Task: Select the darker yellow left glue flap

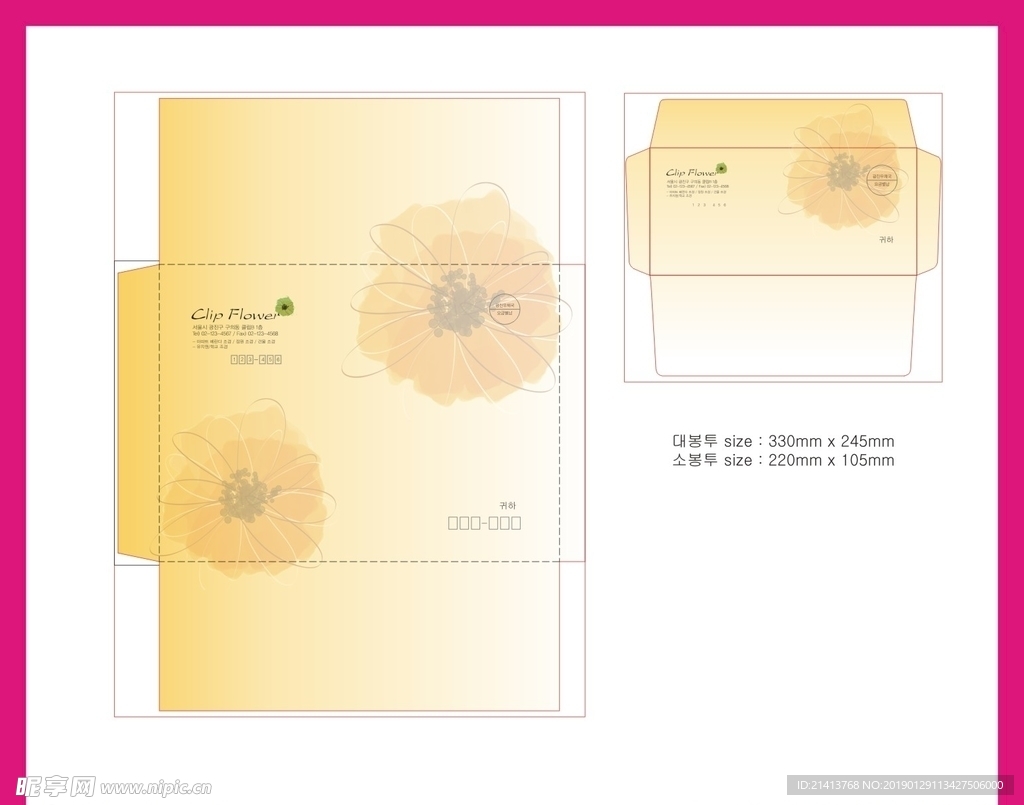Action: [138, 412]
